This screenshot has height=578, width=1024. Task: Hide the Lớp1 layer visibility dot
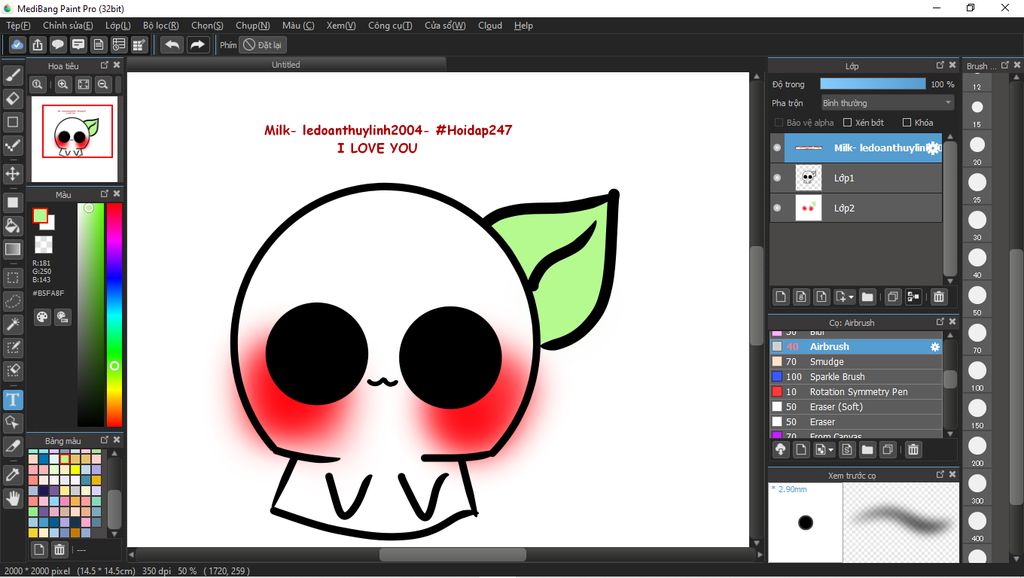point(777,178)
